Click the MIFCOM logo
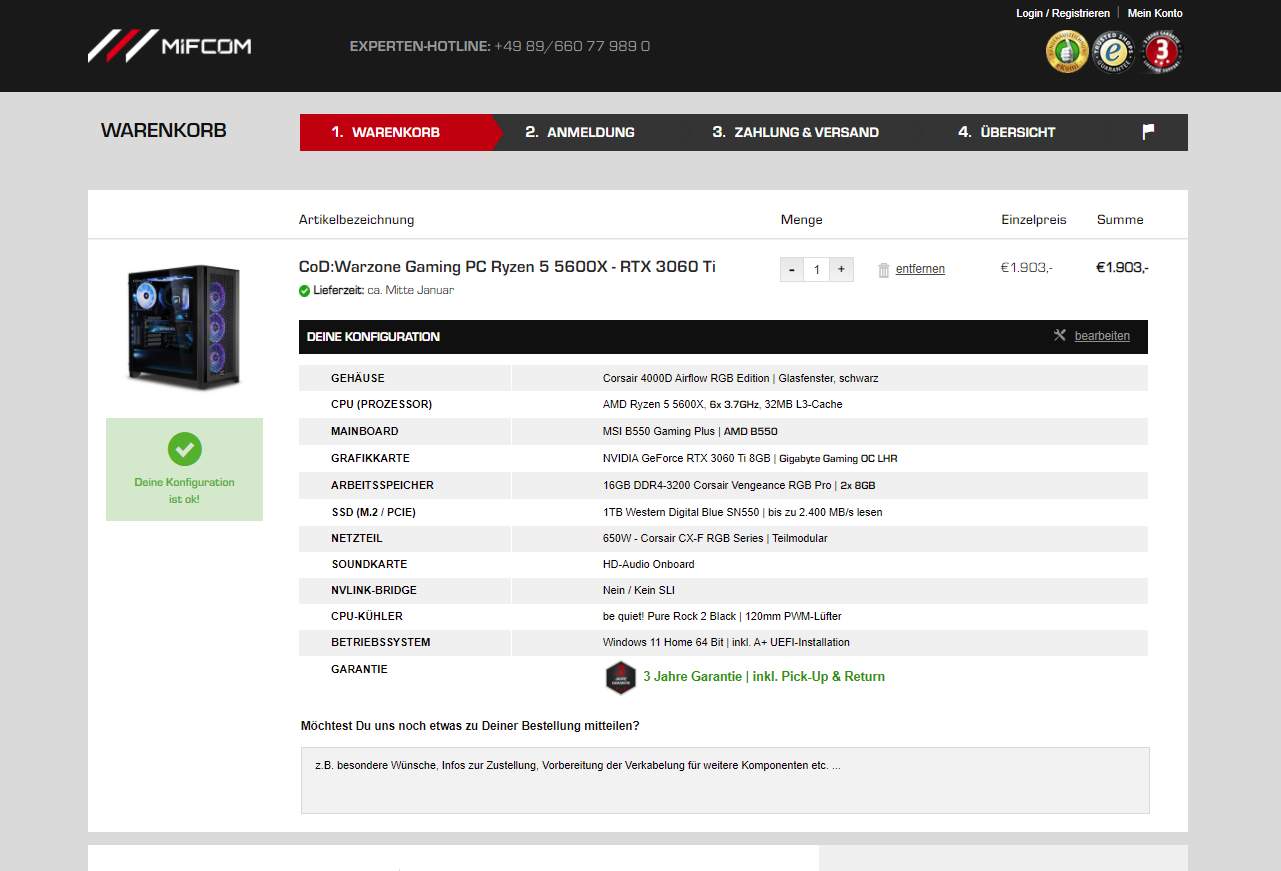The width and height of the screenshot is (1281, 871). [169, 46]
